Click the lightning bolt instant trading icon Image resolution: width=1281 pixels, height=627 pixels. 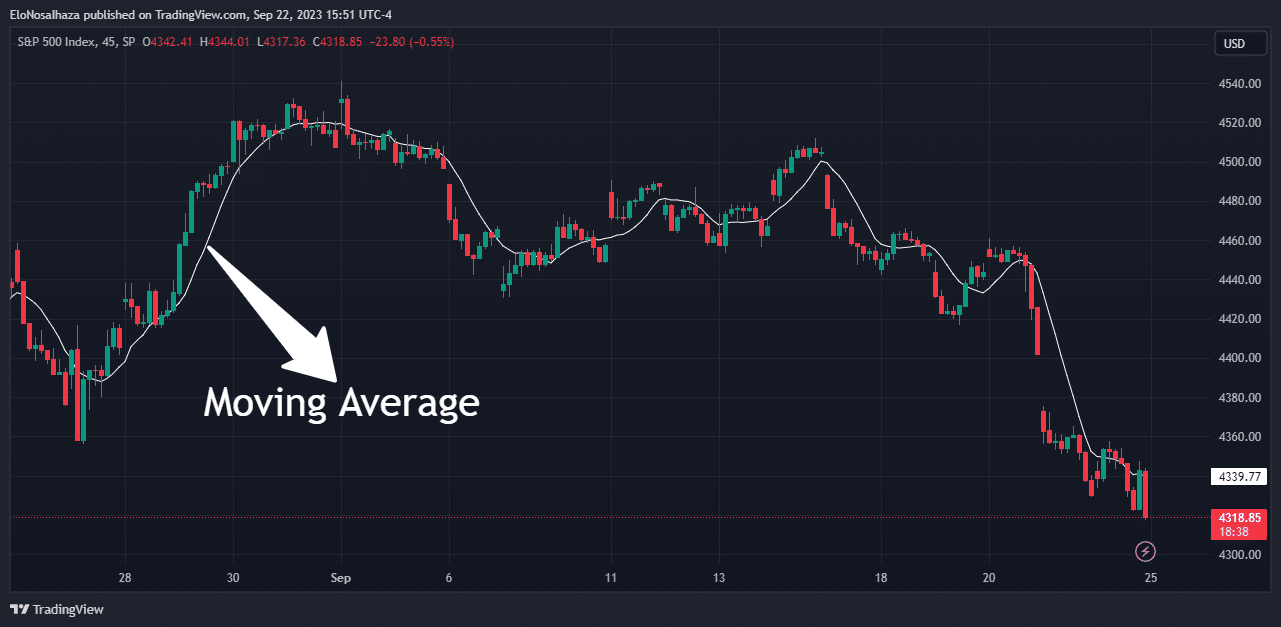tap(1145, 551)
